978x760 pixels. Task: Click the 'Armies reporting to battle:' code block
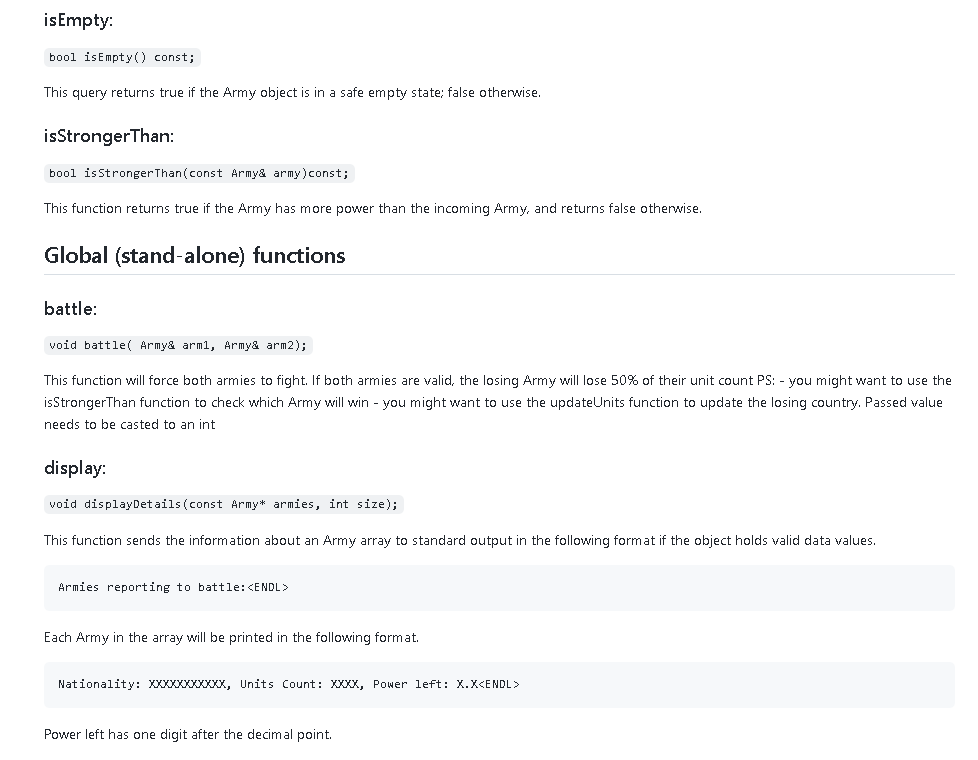coord(173,587)
